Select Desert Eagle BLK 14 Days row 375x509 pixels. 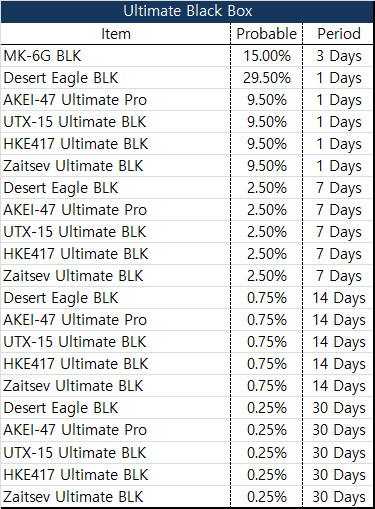[x=187, y=298]
